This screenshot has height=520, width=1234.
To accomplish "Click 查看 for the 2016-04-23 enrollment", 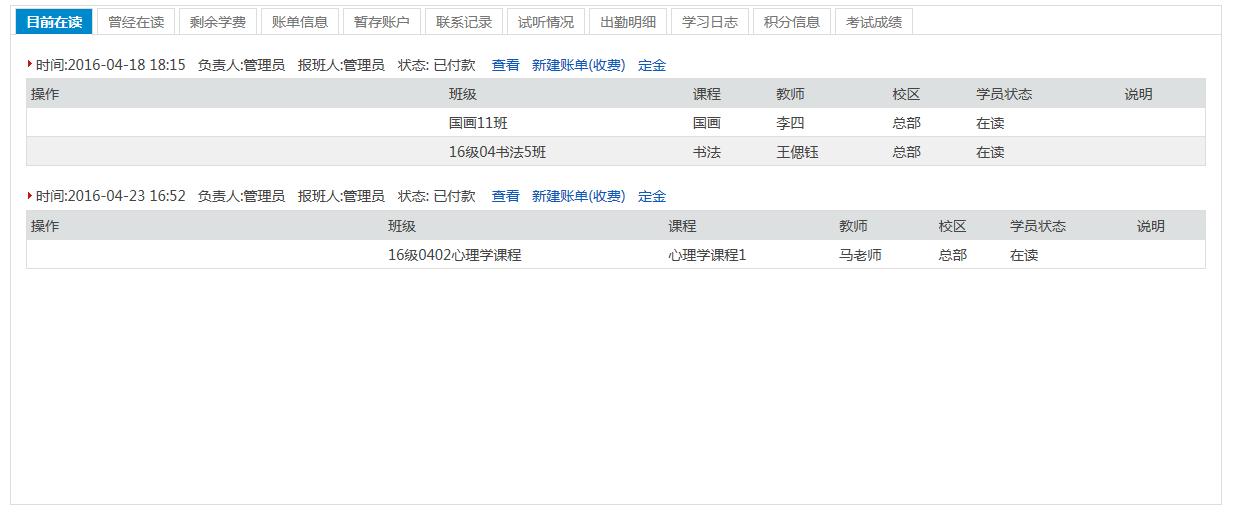I will click(x=505, y=196).
